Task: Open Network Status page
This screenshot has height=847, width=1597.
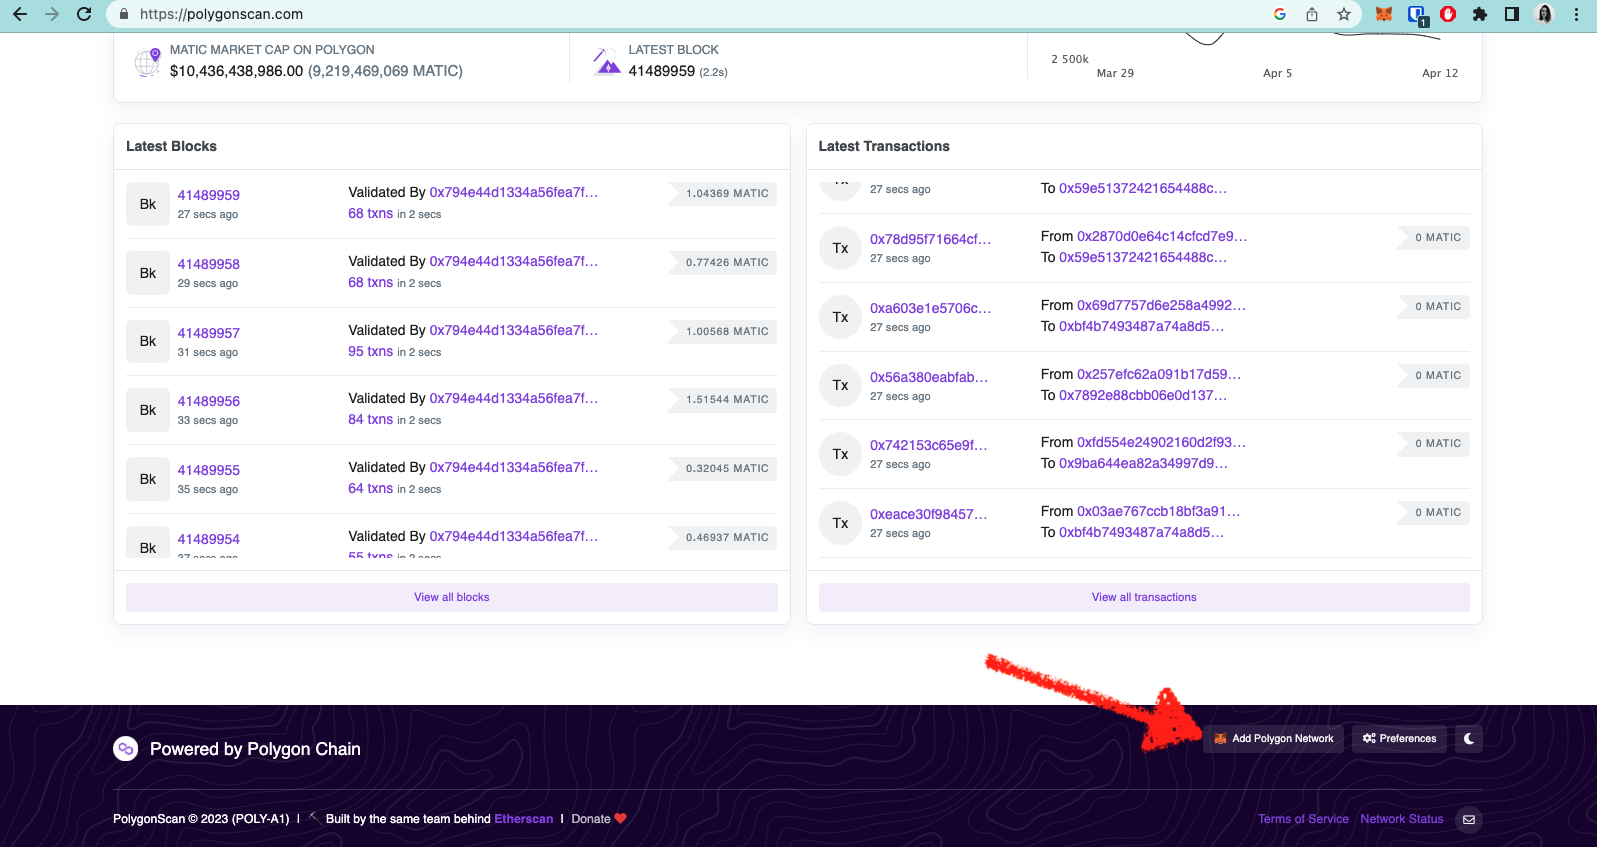Action: (1402, 819)
